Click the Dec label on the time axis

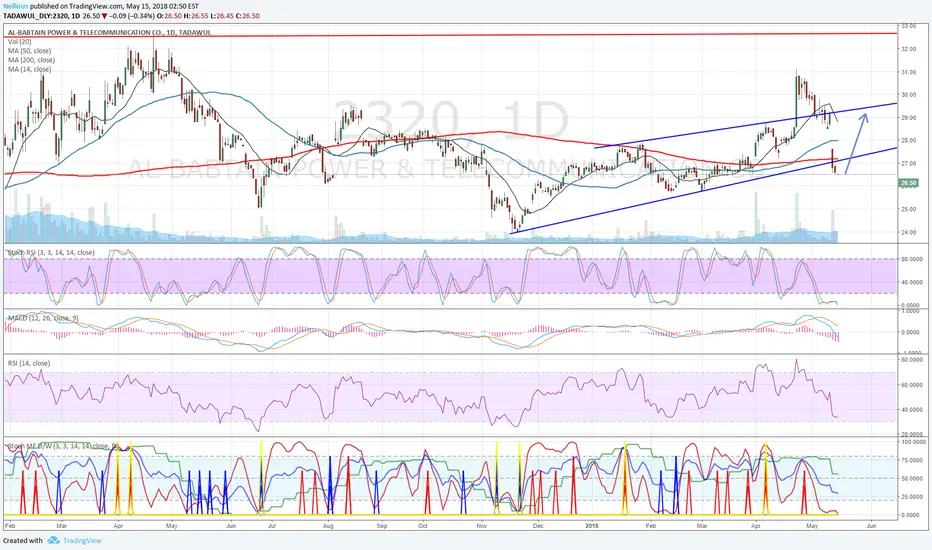tap(538, 526)
